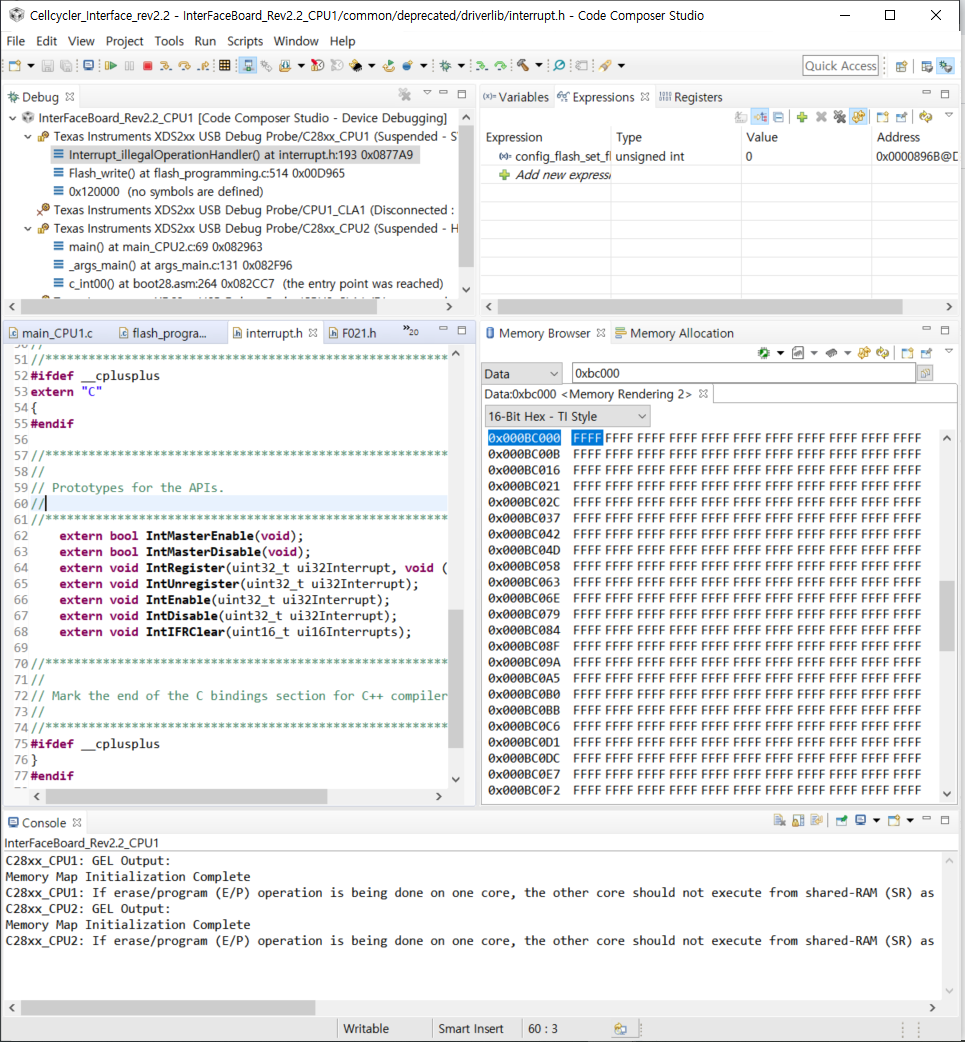
Task: Open the Debug view menu triangle
Action: tap(427, 93)
